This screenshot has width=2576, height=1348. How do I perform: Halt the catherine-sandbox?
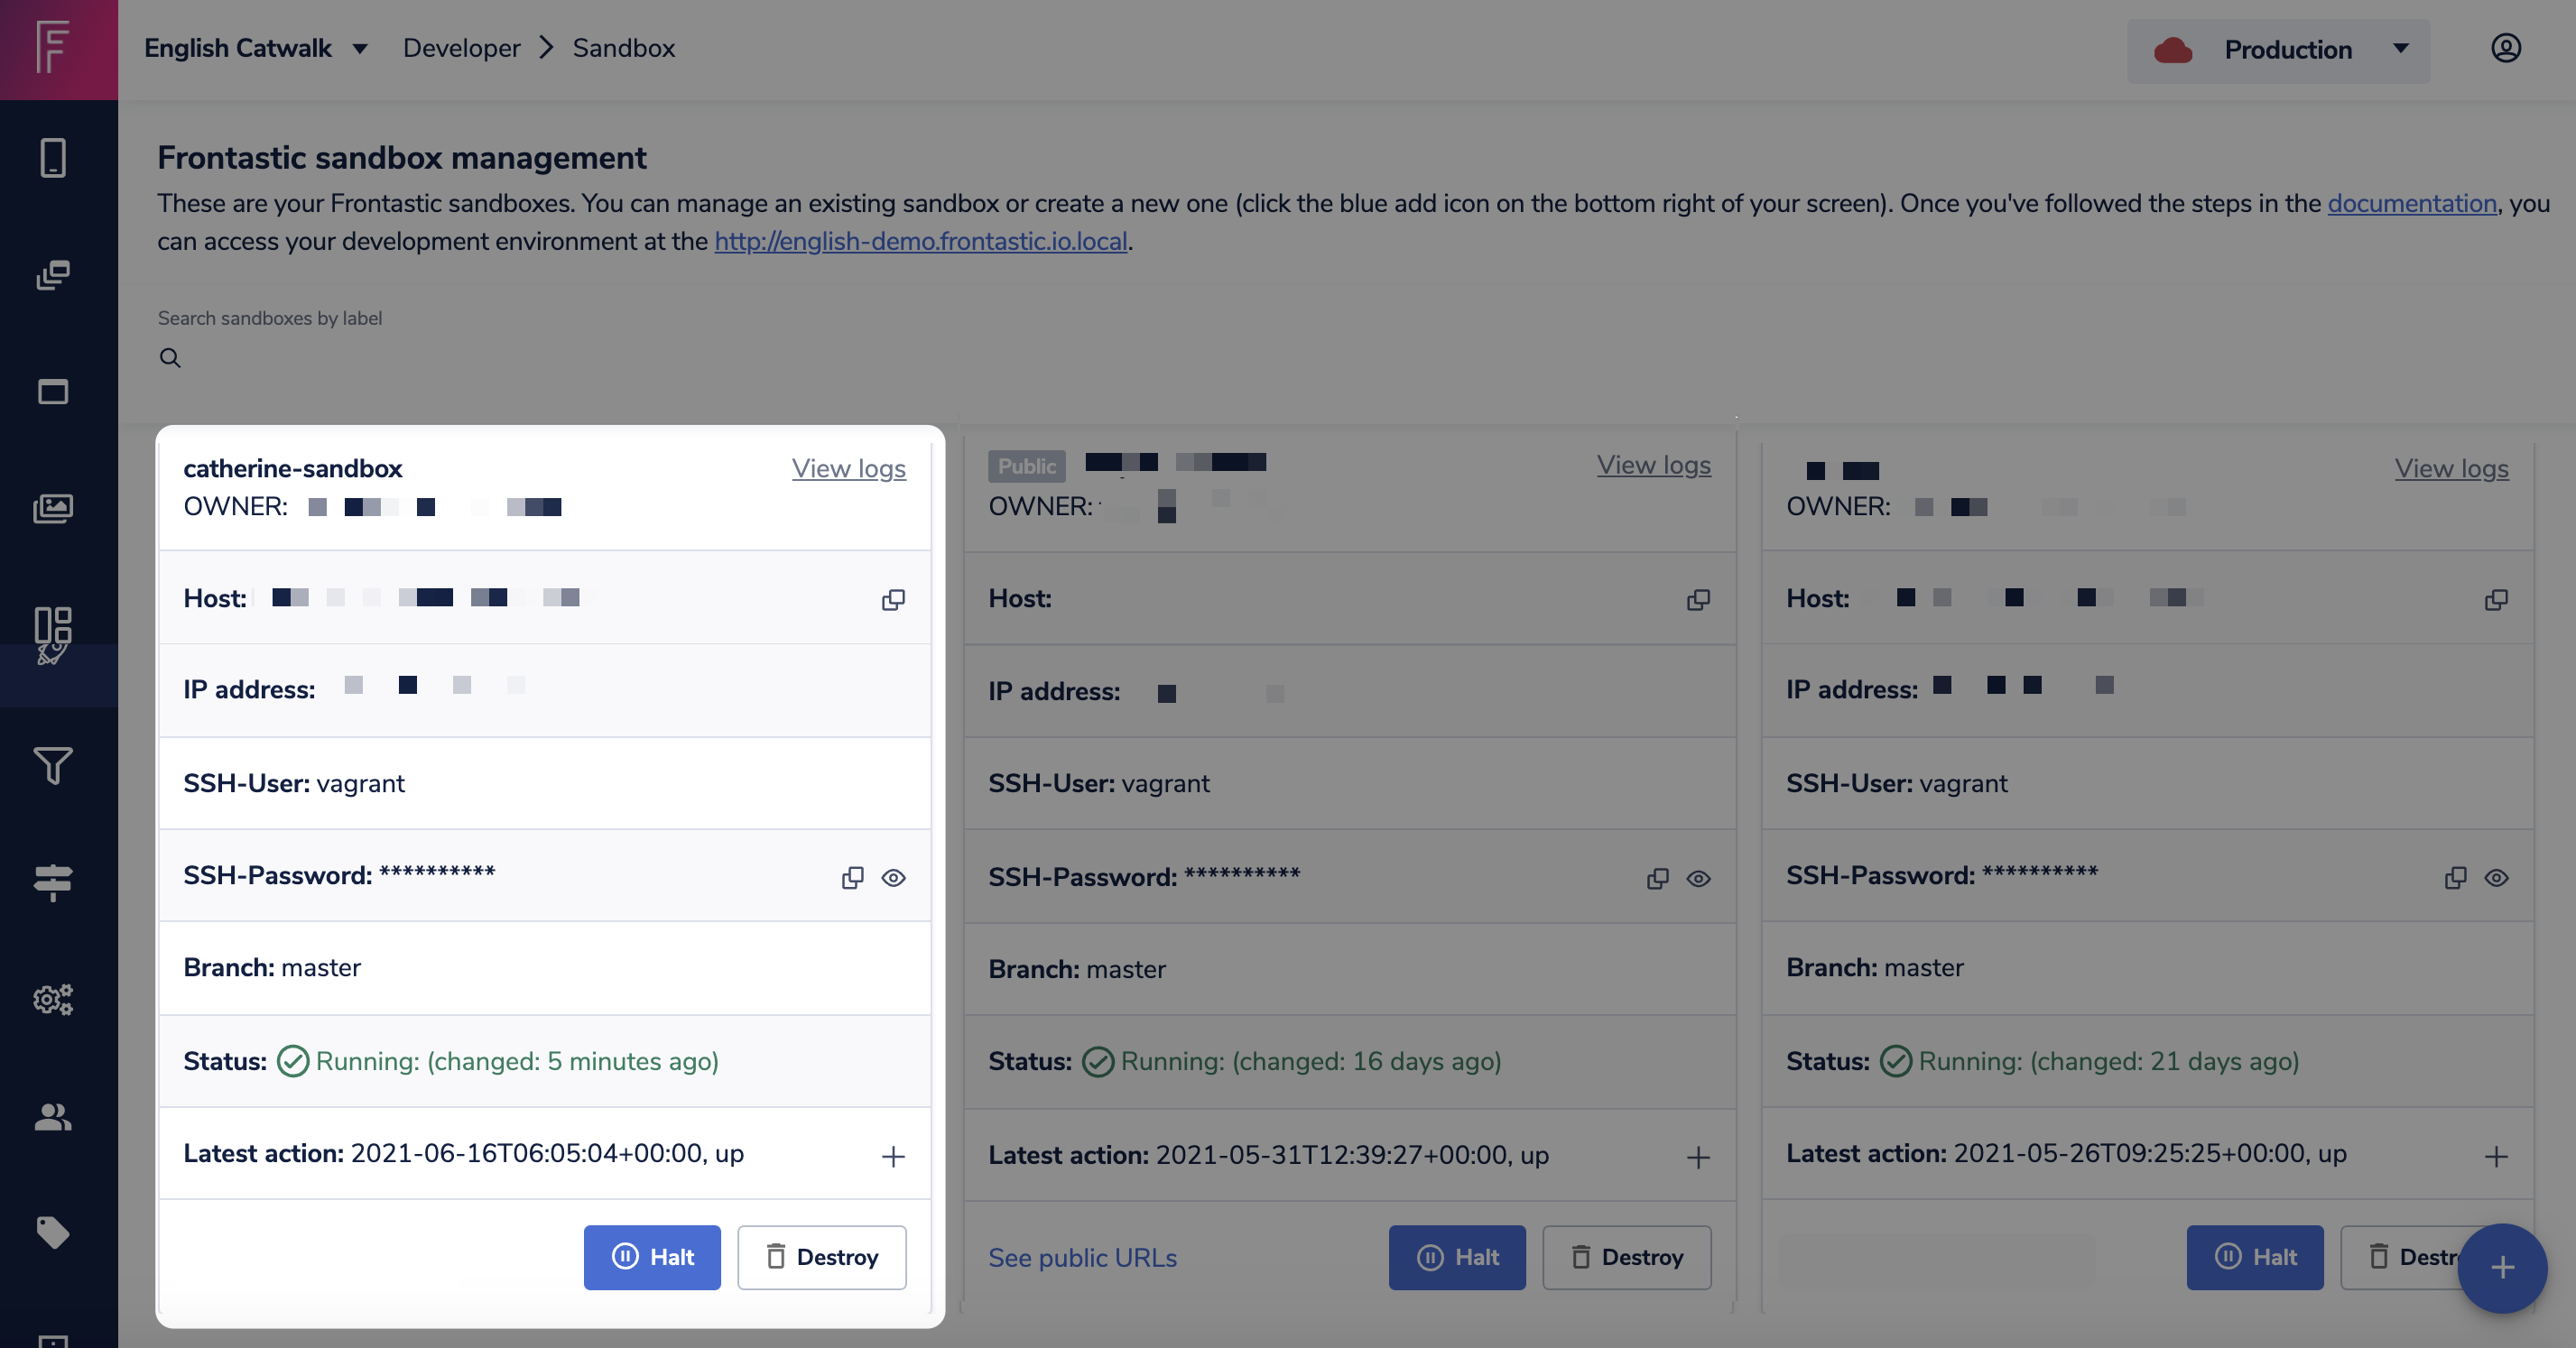pyautogui.click(x=652, y=1257)
